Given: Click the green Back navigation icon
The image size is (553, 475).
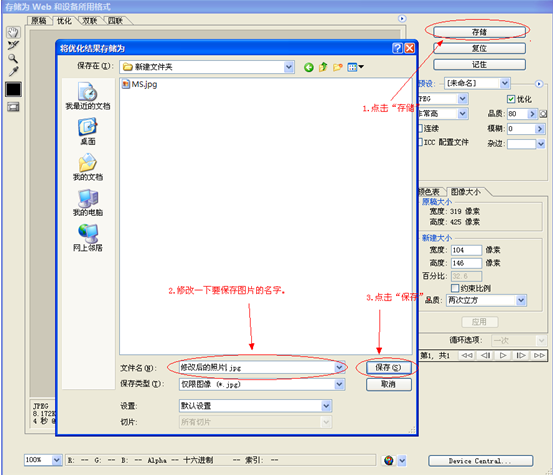Looking at the screenshot, I should (309, 67).
